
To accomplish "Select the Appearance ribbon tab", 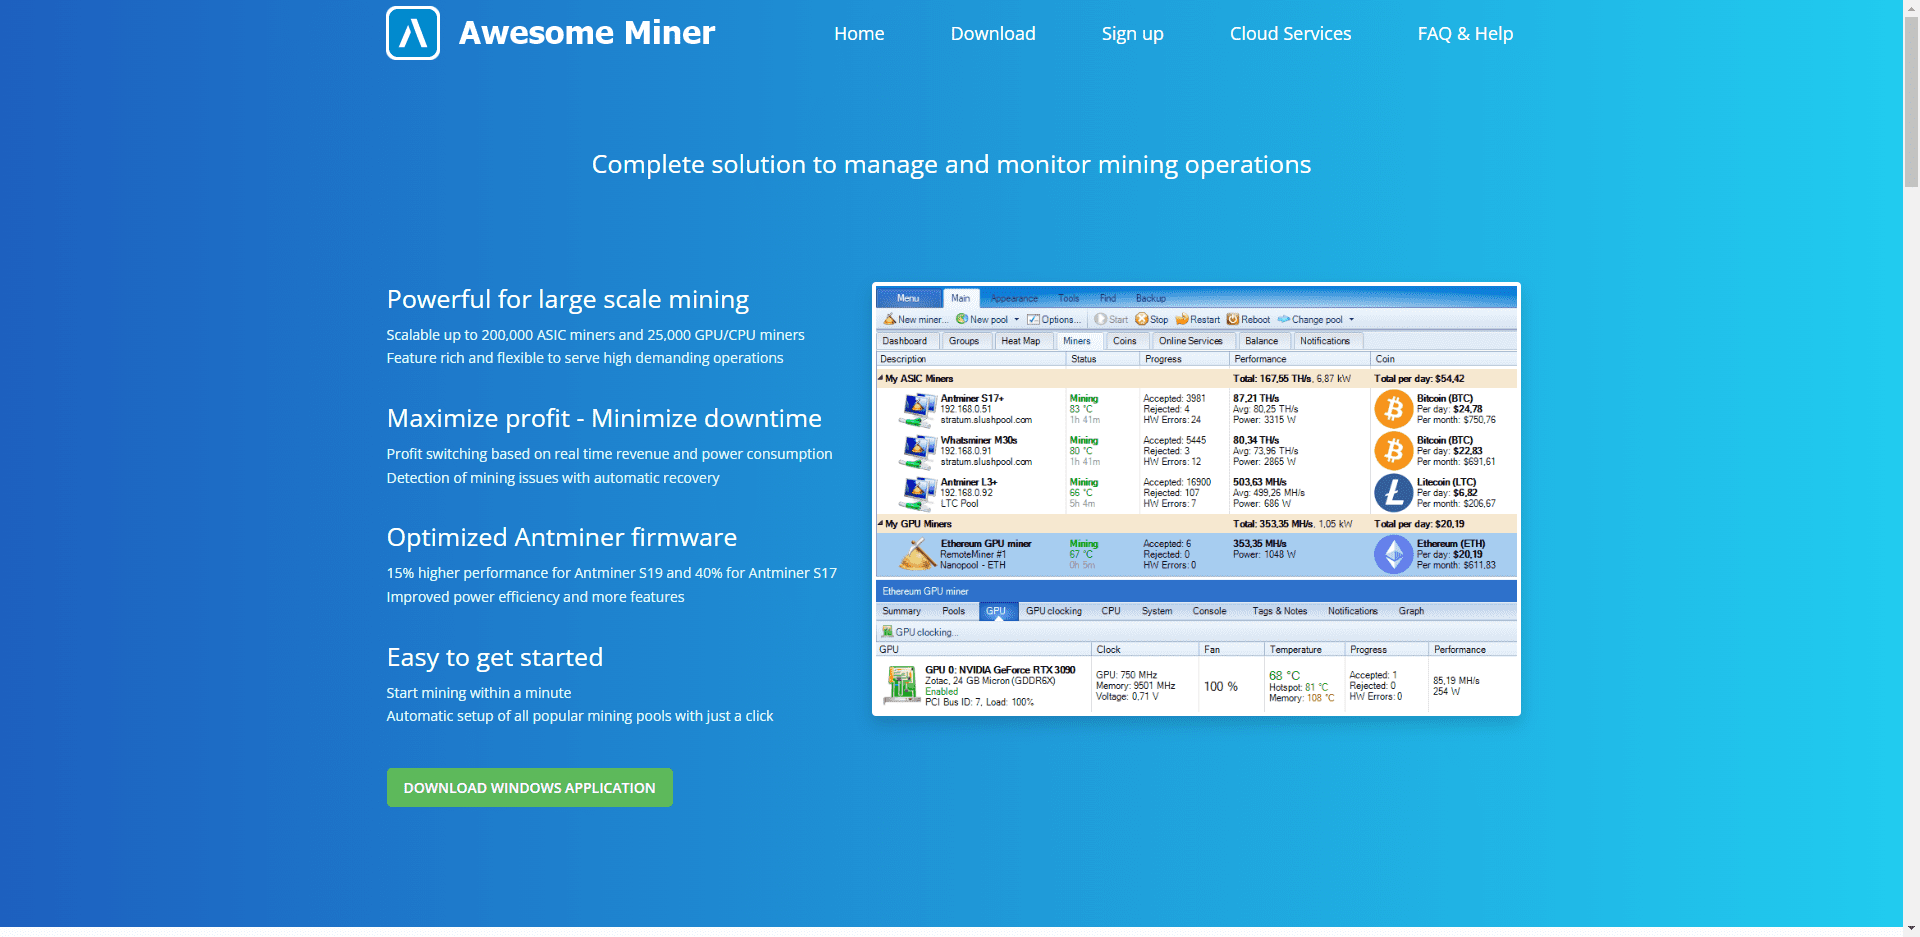I will 1014,298.
